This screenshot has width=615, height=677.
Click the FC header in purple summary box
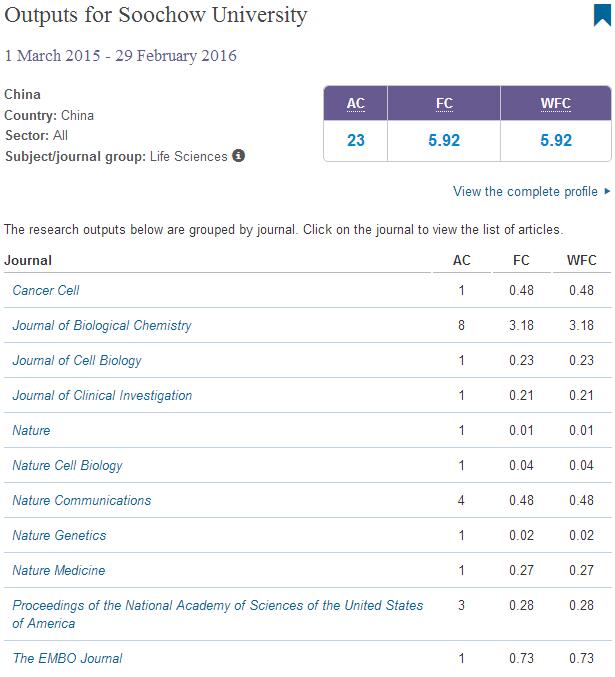click(444, 104)
